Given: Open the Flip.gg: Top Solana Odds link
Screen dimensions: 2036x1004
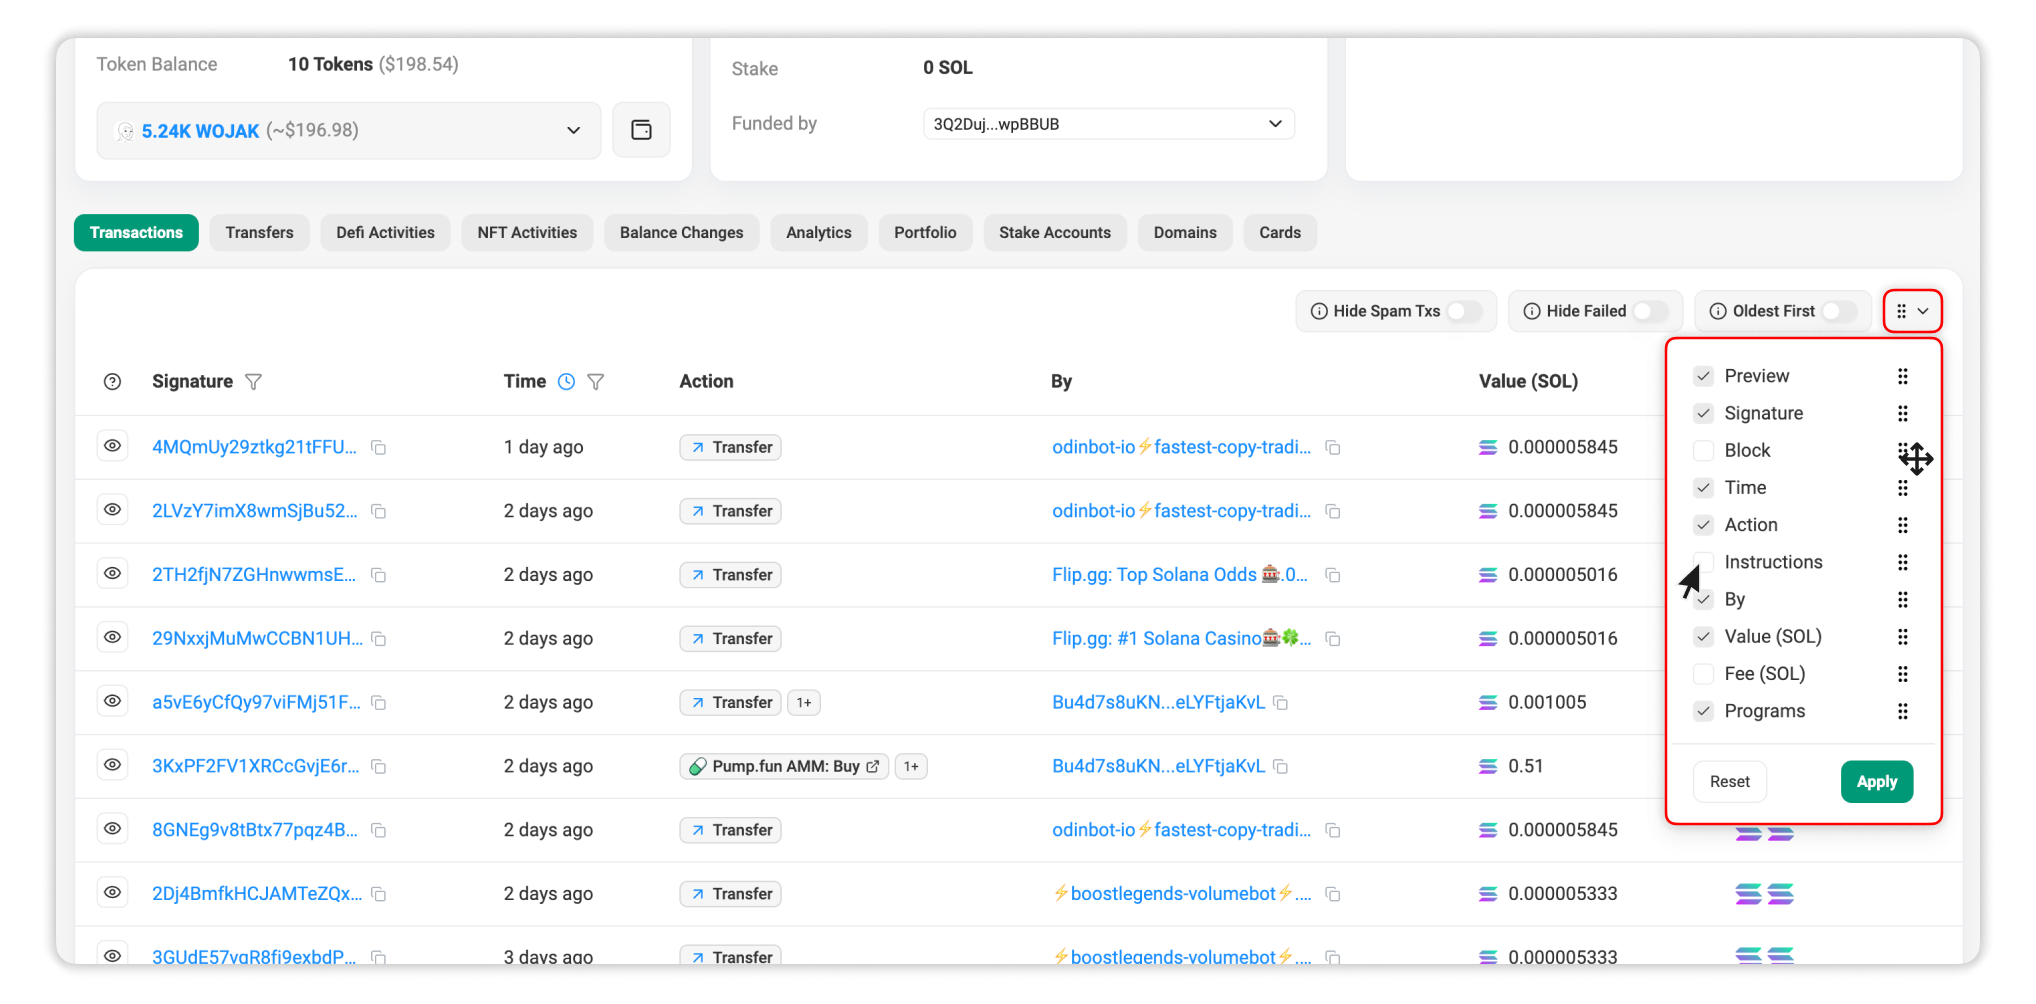Looking at the screenshot, I should [x=1150, y=574].
